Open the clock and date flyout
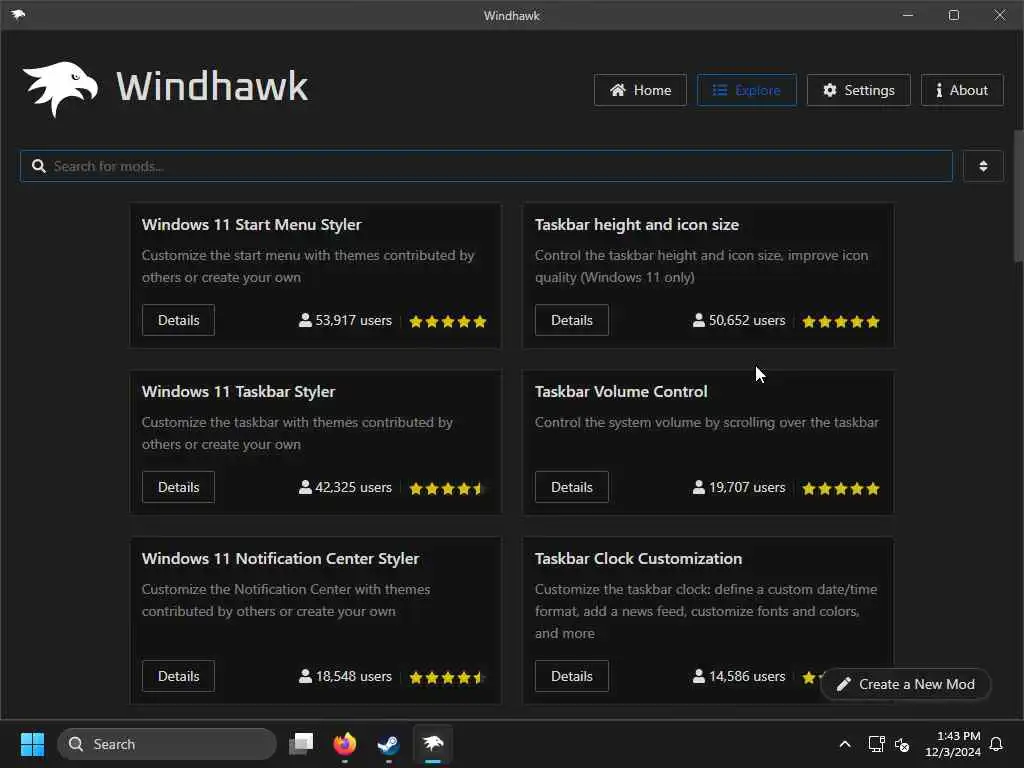 click(x=952, y=744)
